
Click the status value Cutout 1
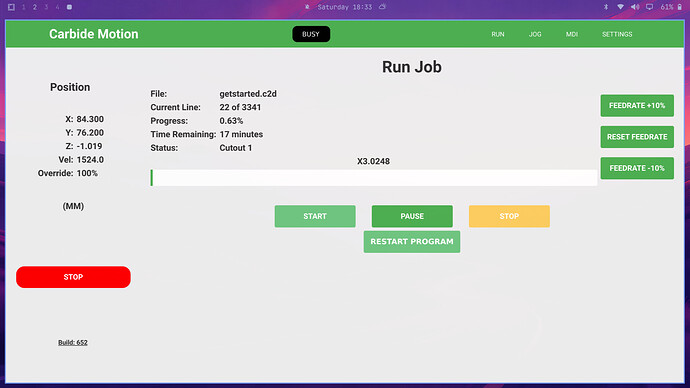236,148
